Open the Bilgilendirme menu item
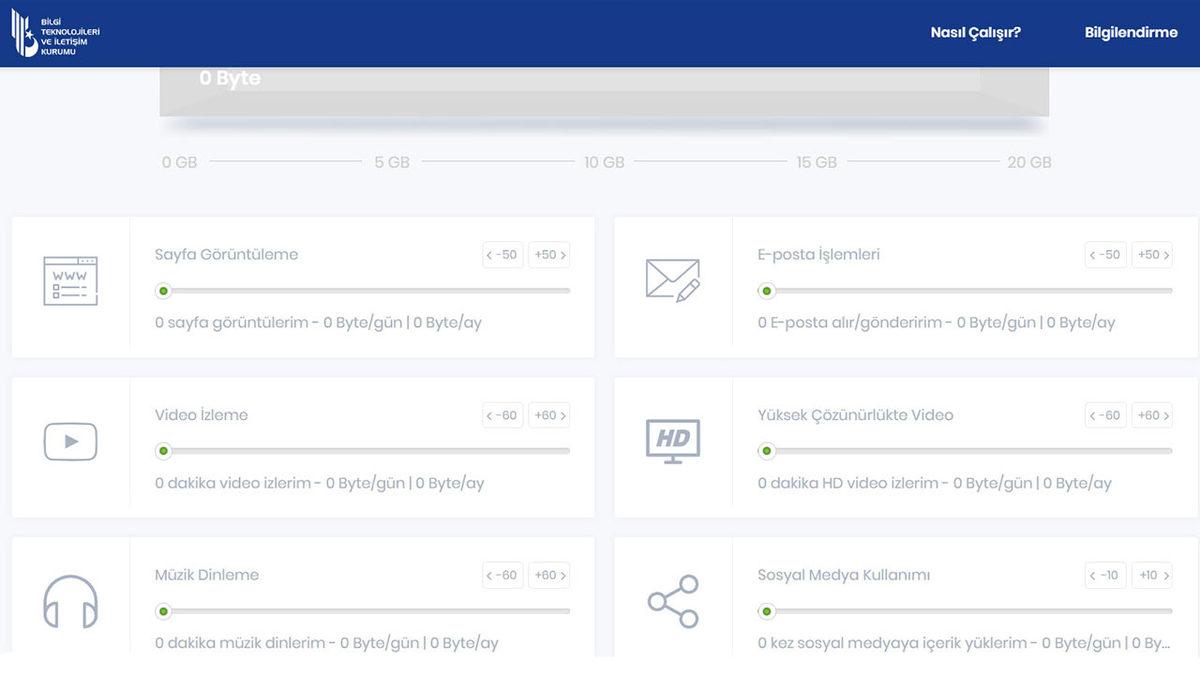This screenshot has height=675, width=1200. (x=1131, y=32)
